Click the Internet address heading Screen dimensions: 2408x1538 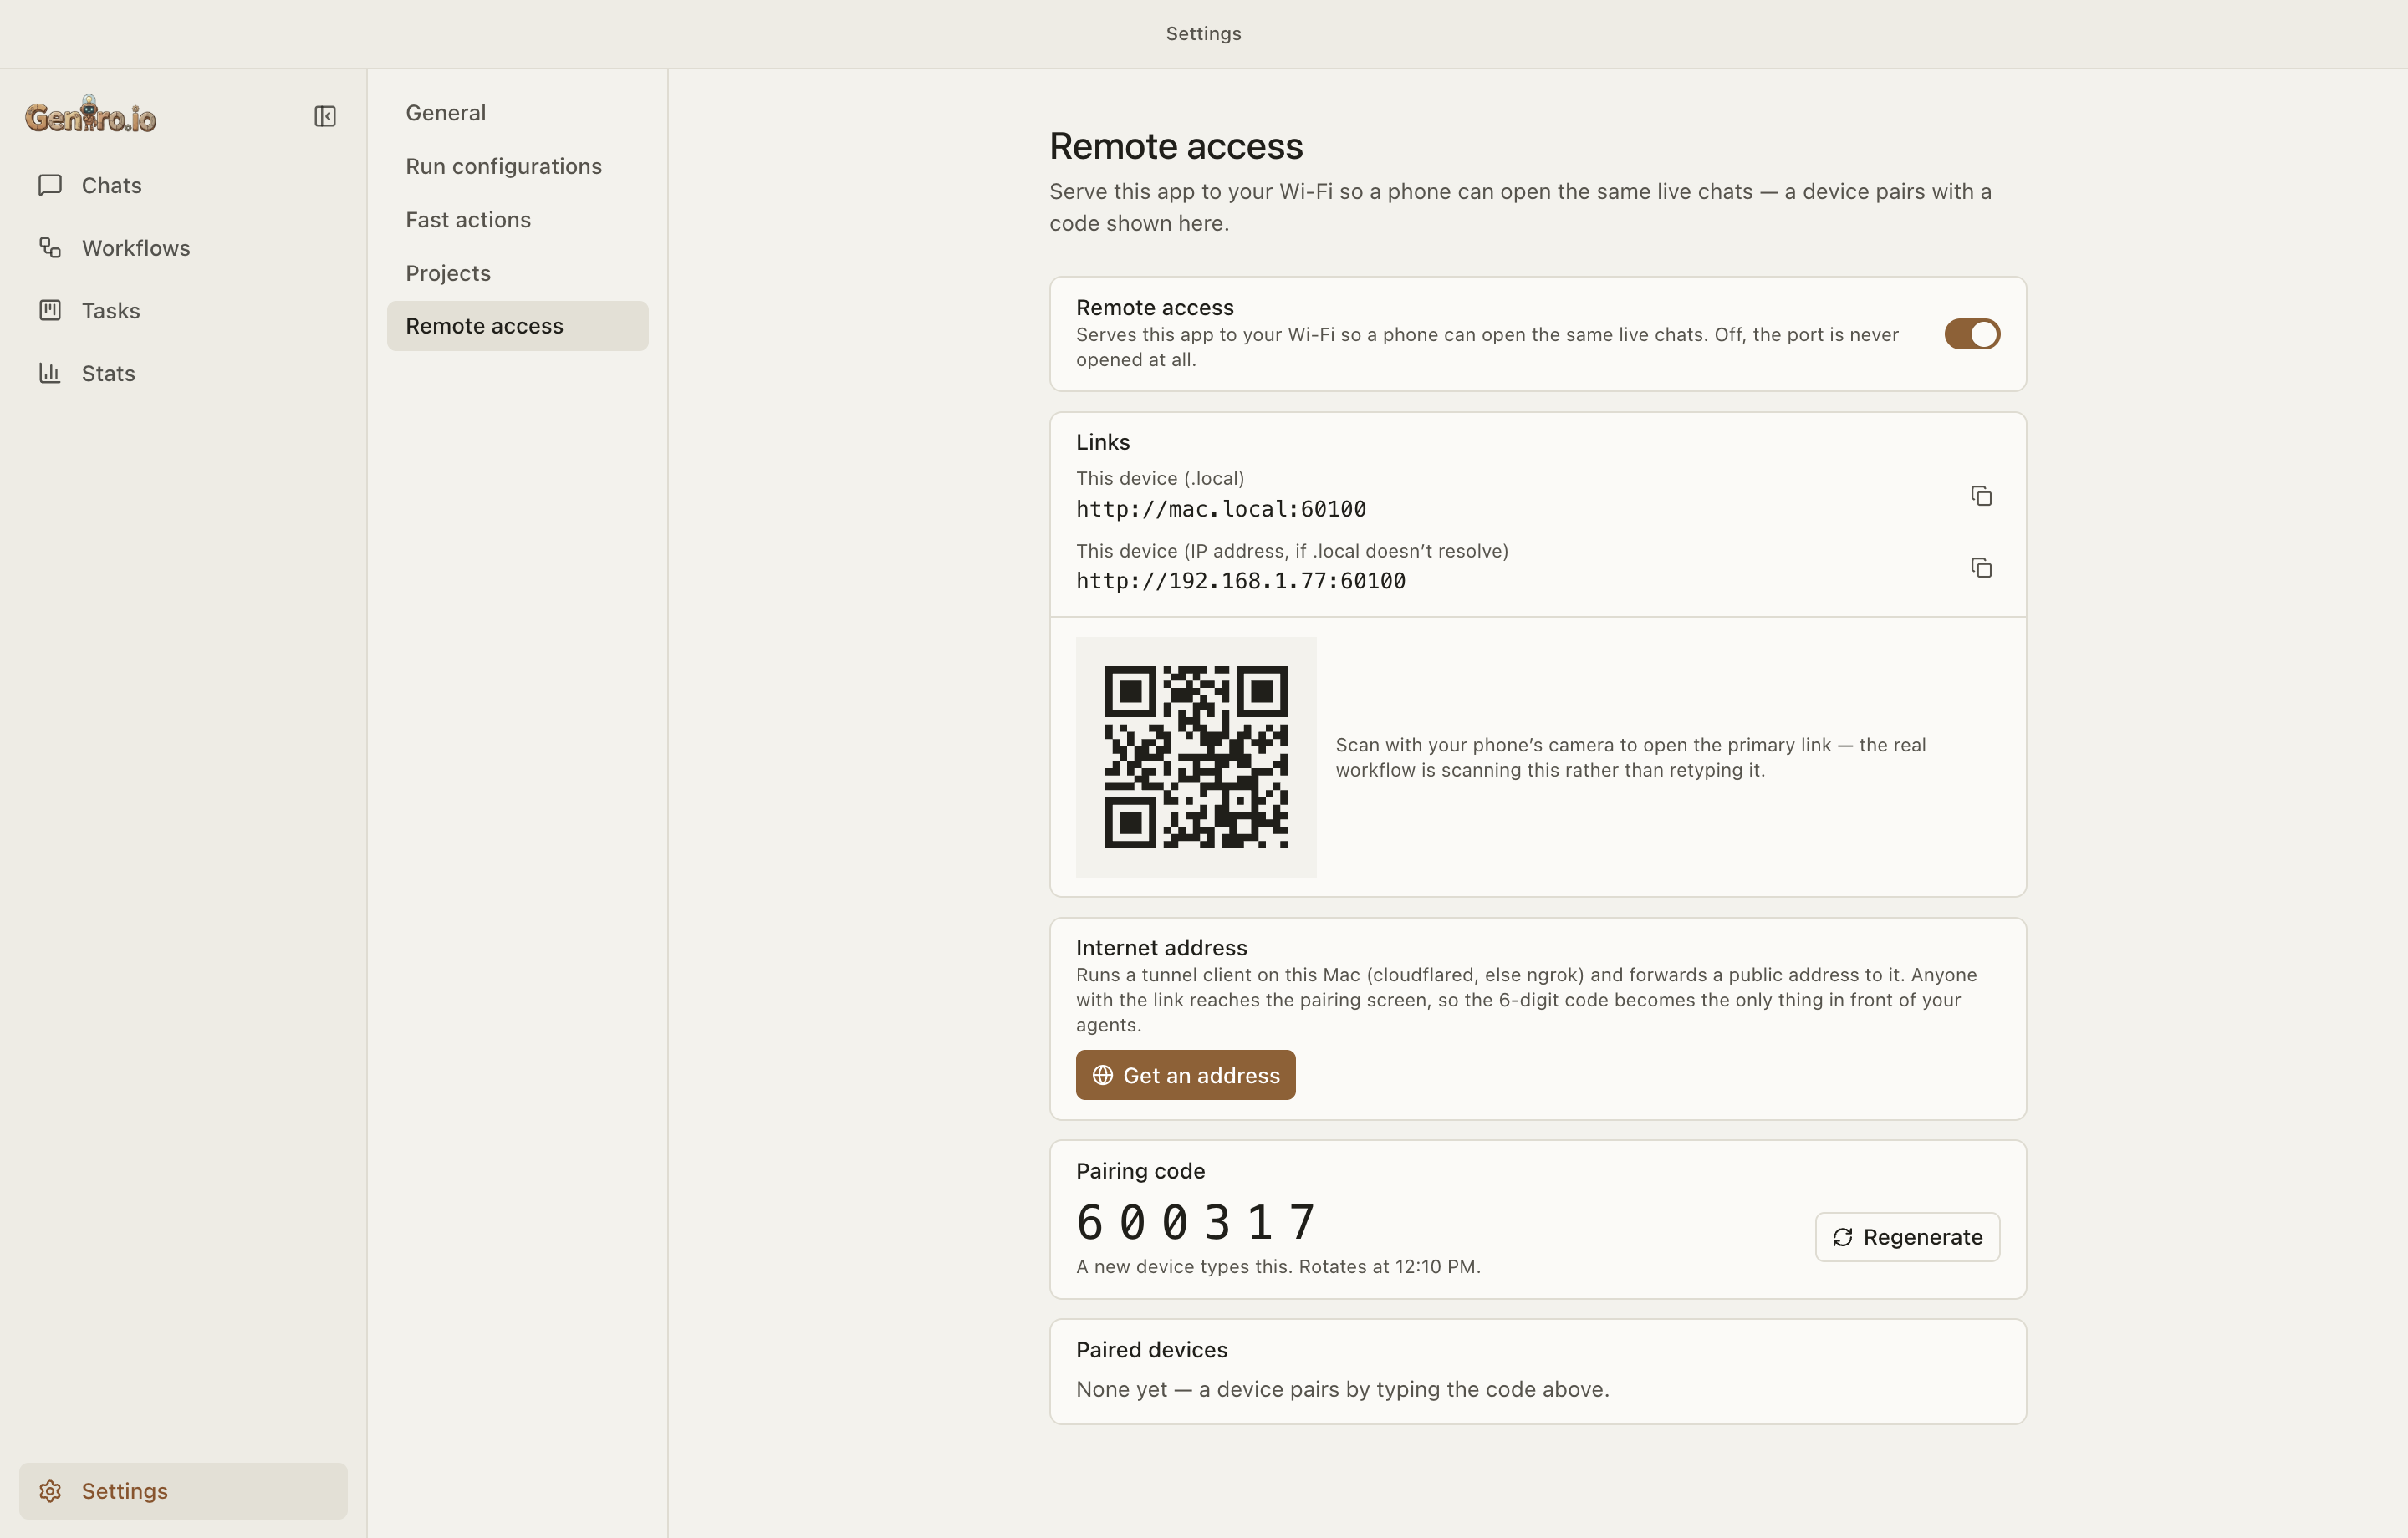click(x=1161, y=947)
